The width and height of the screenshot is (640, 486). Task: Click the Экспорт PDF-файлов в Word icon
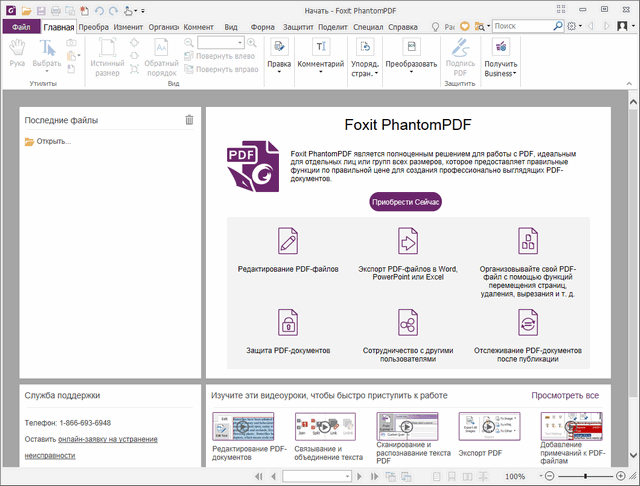406,241
